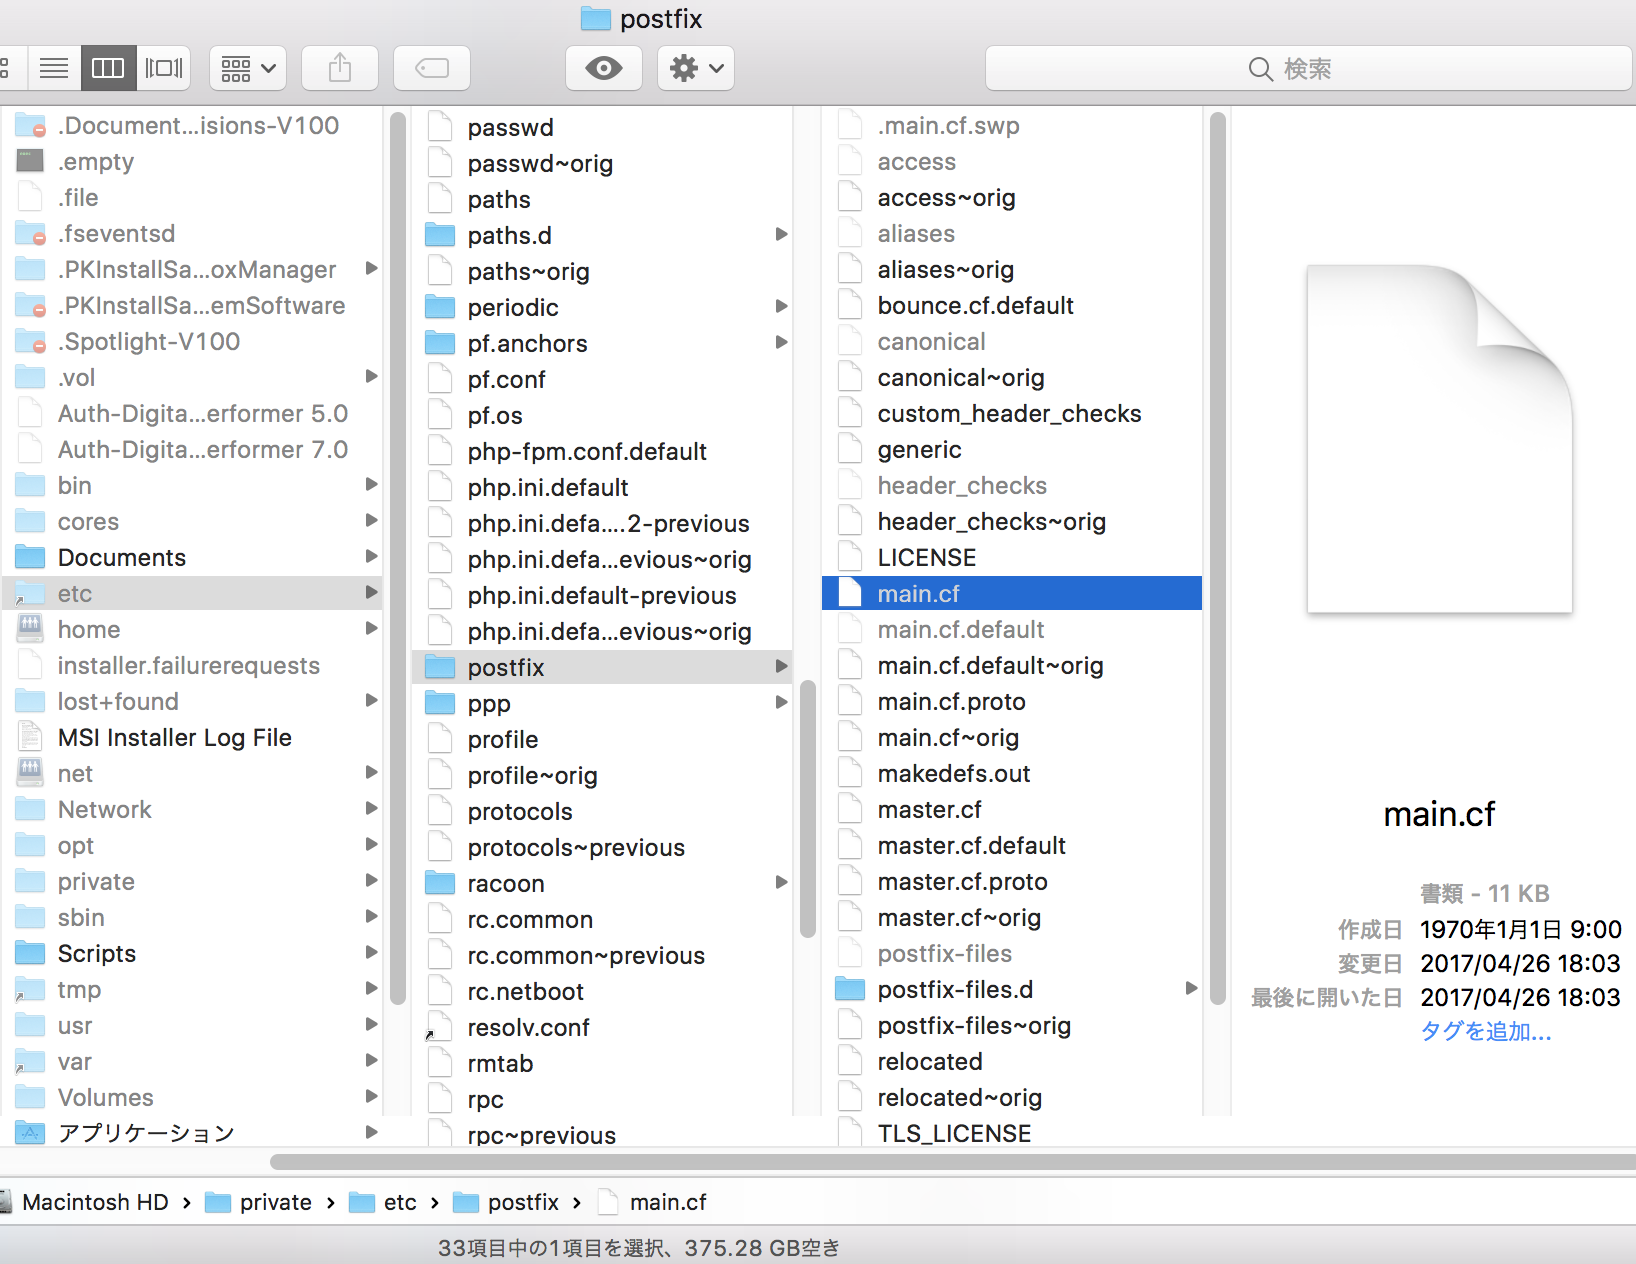1636x1264 pixels.
Task: Switch to list view
Action: 54,68
